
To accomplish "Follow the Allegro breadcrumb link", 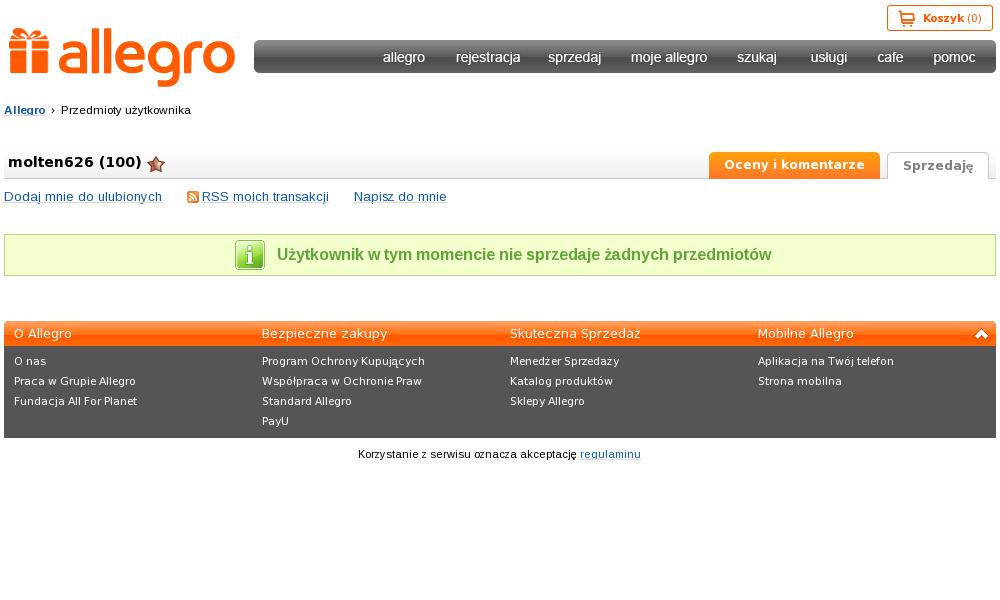I will pos(25,110).
